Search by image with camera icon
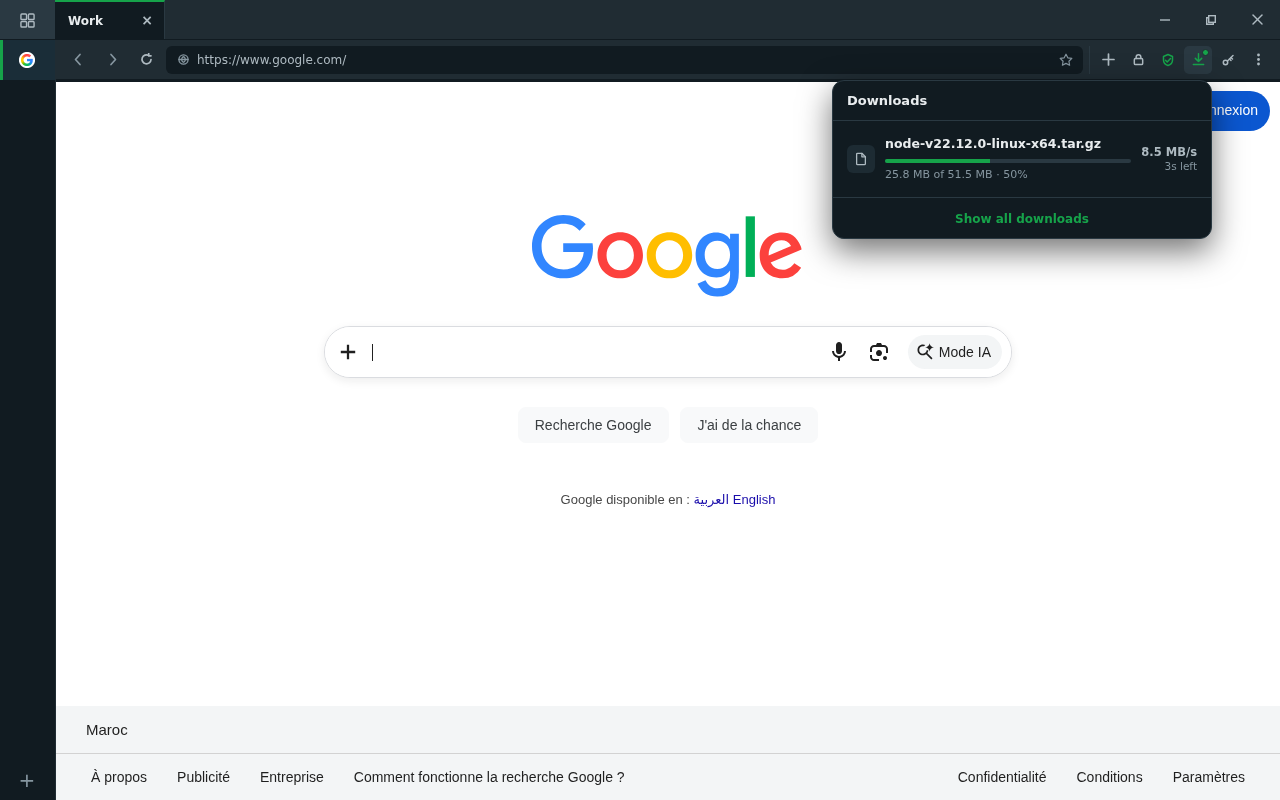This screenshot has width=1280, height=800. 879,352
